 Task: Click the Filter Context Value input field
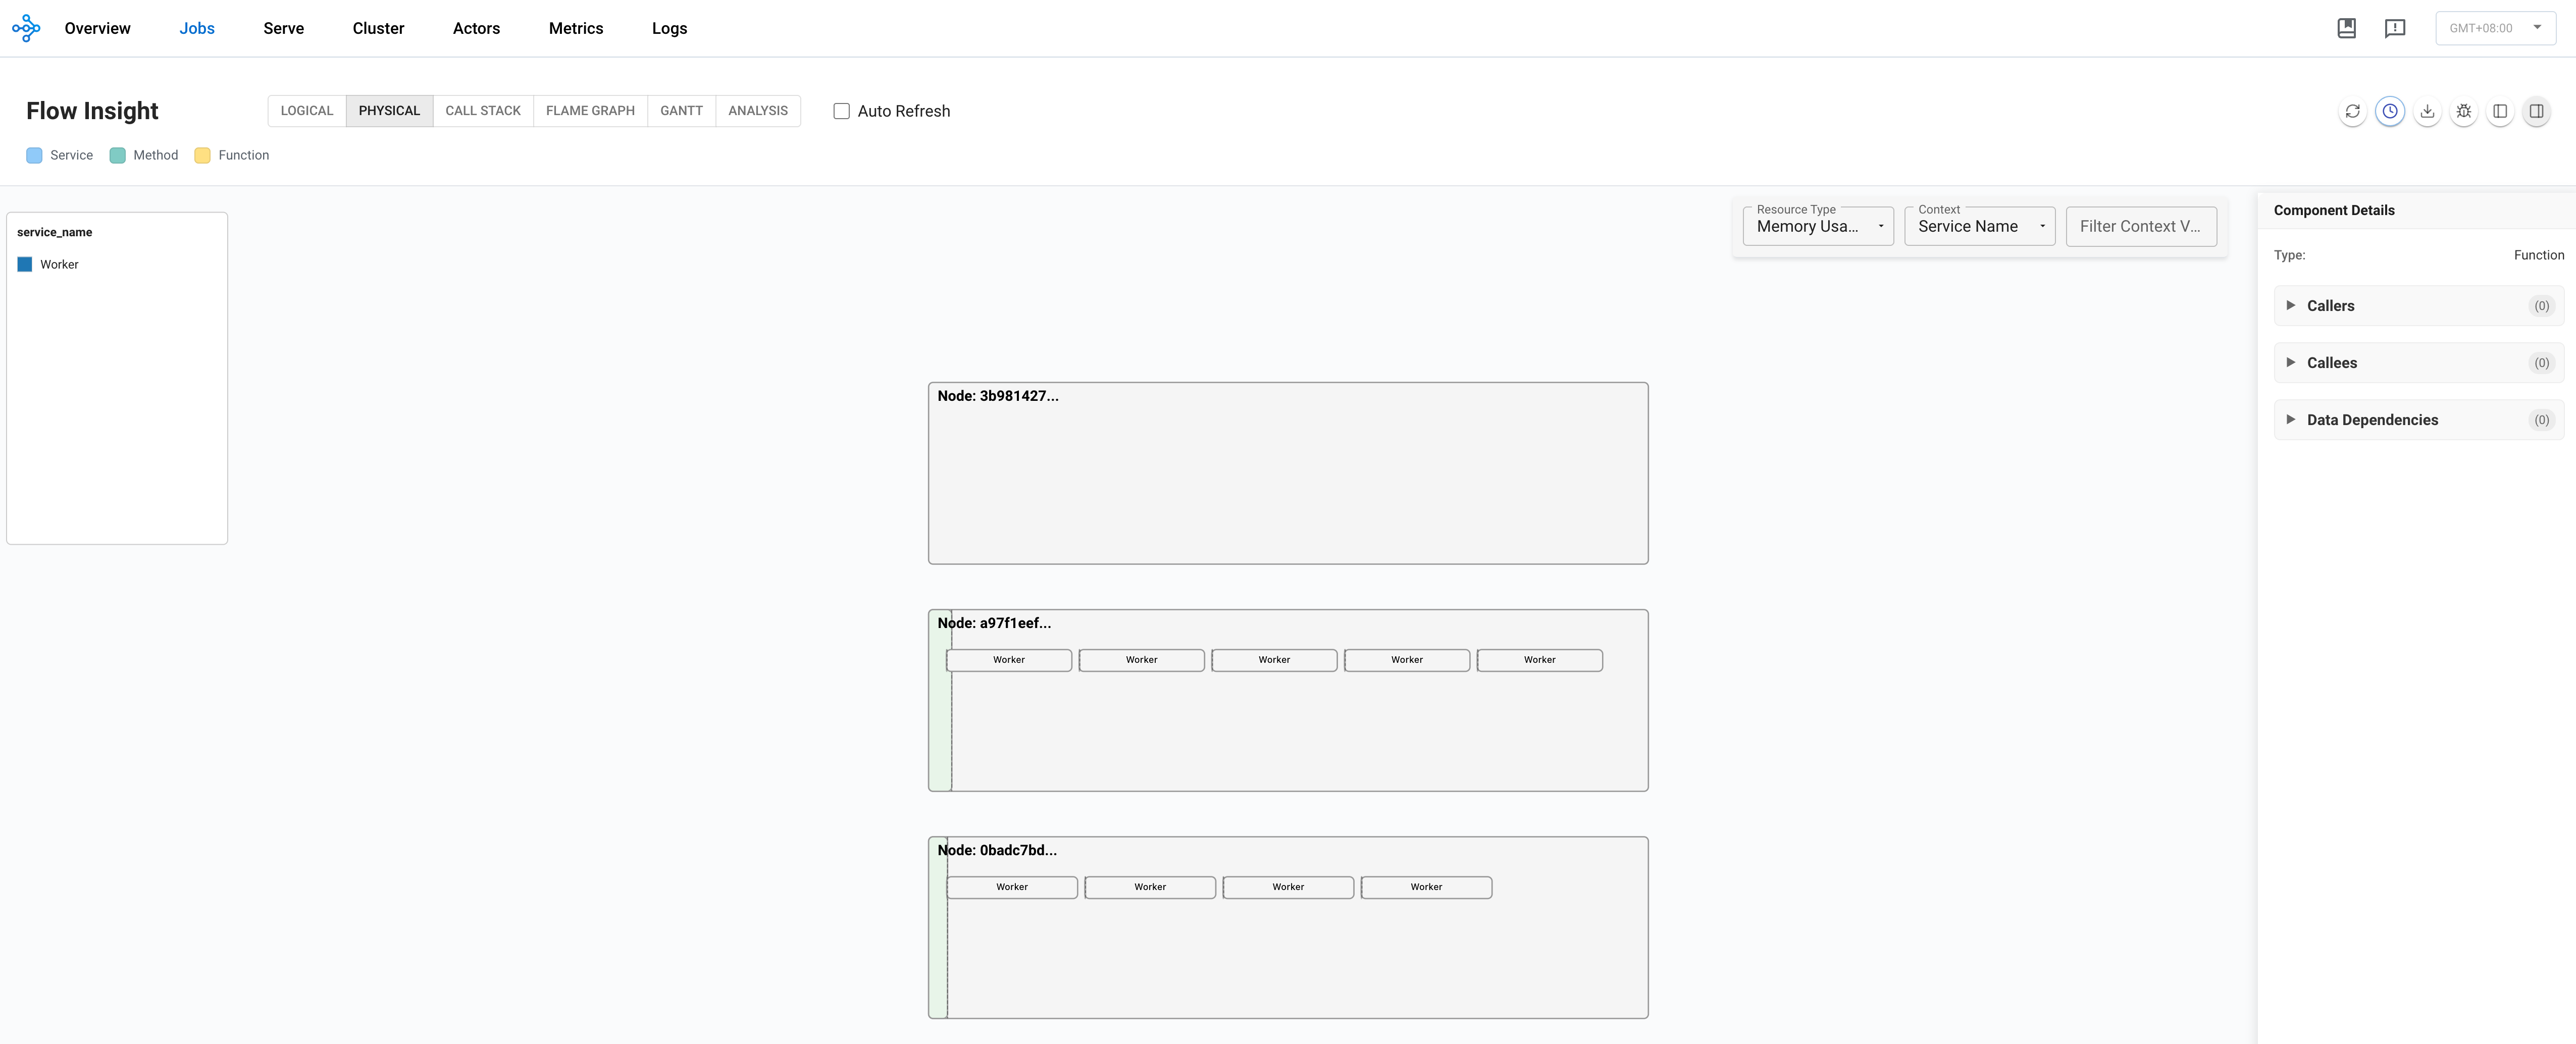tap(2140, 226)
